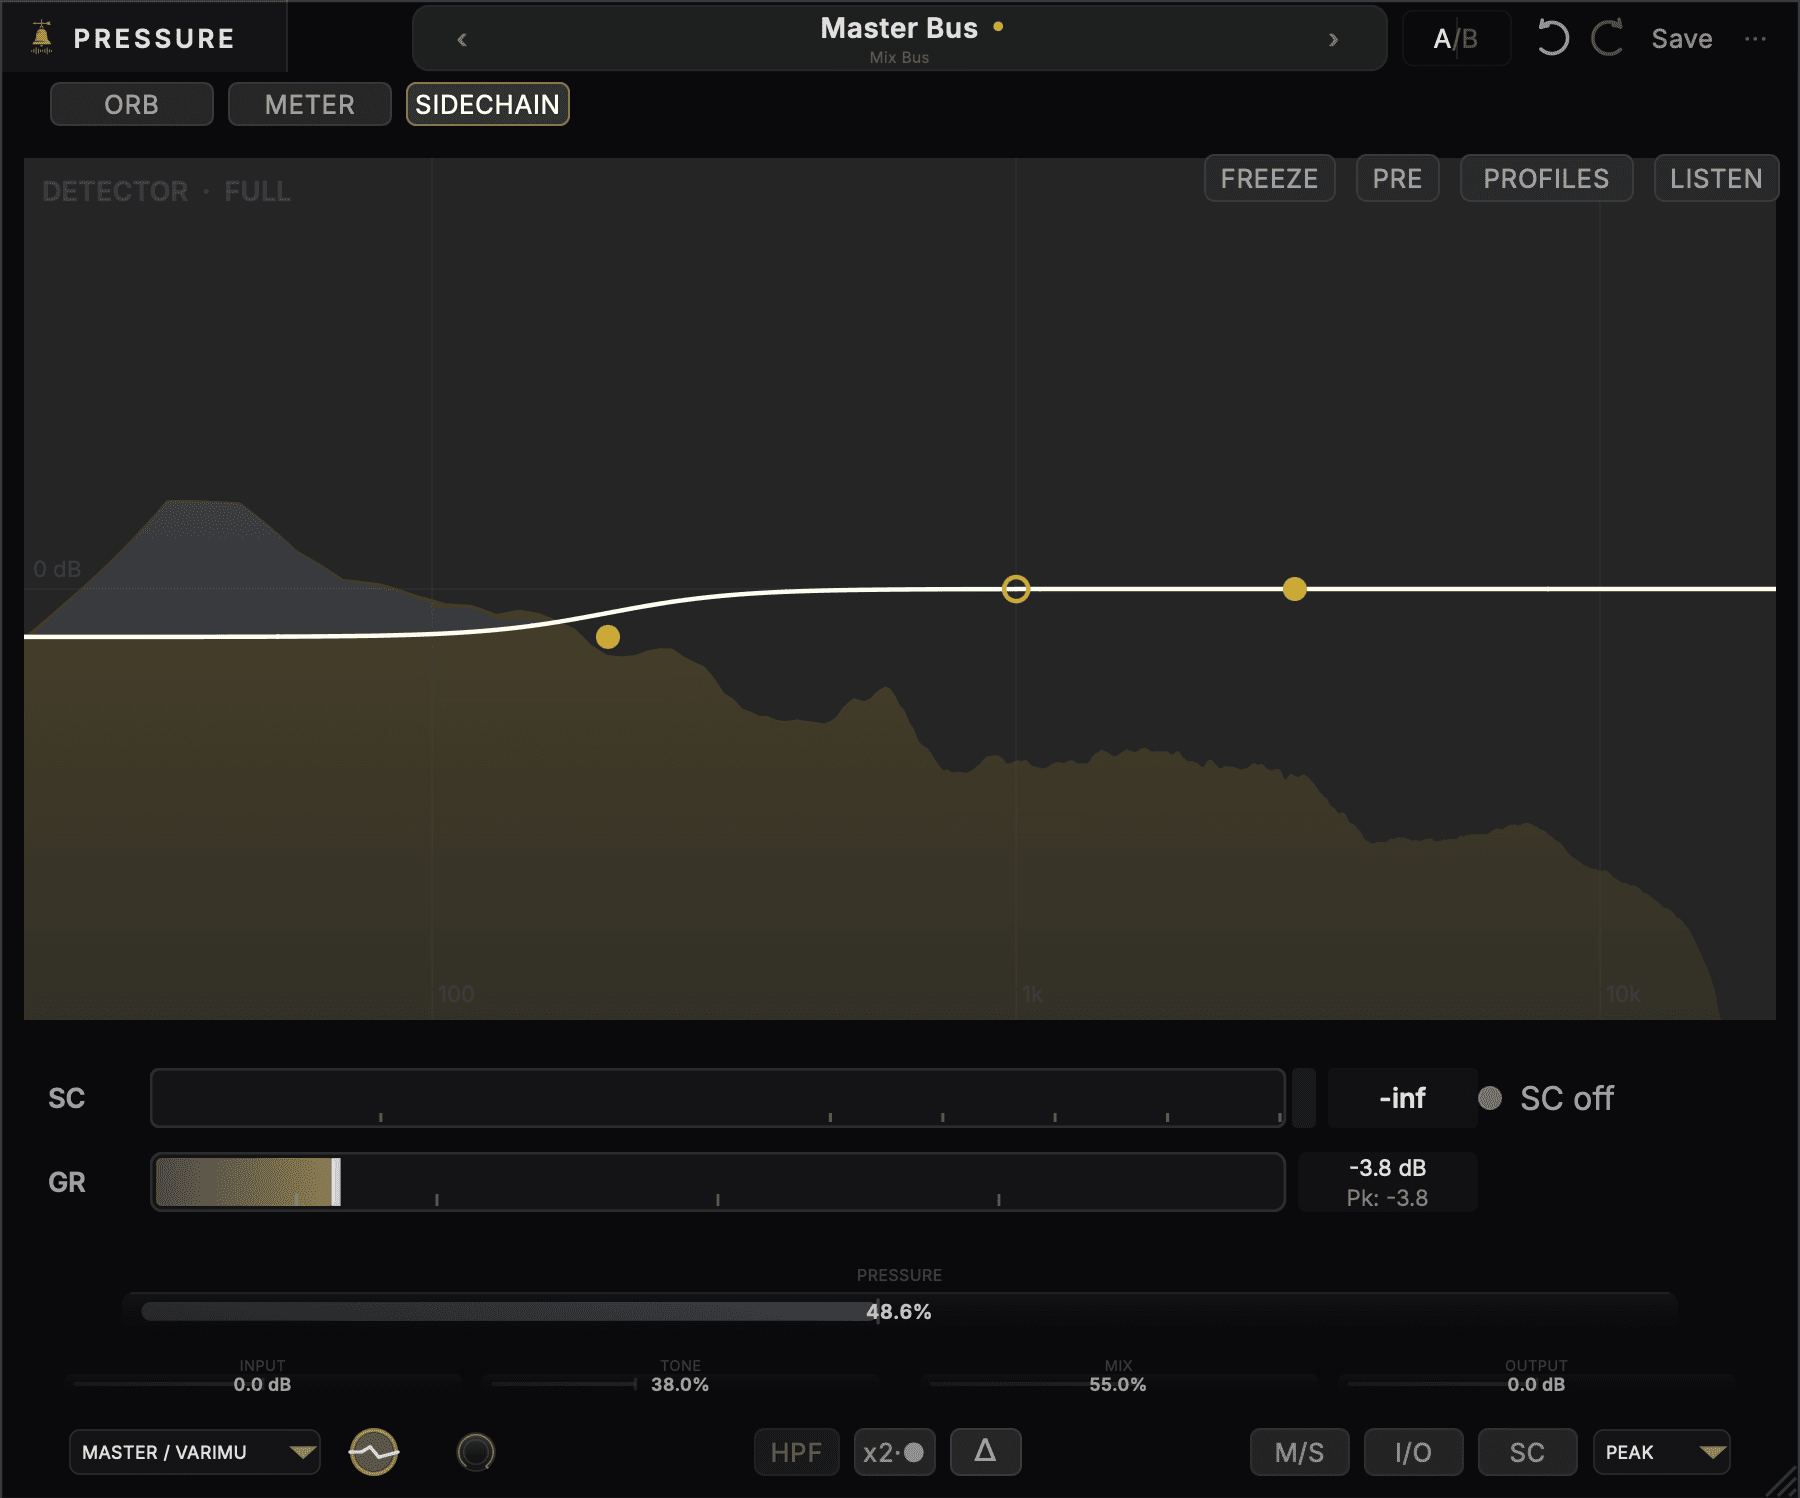1800x1498 pixels.
Task: Toggle M/S processing mode
Action: click(1299, 1452)
